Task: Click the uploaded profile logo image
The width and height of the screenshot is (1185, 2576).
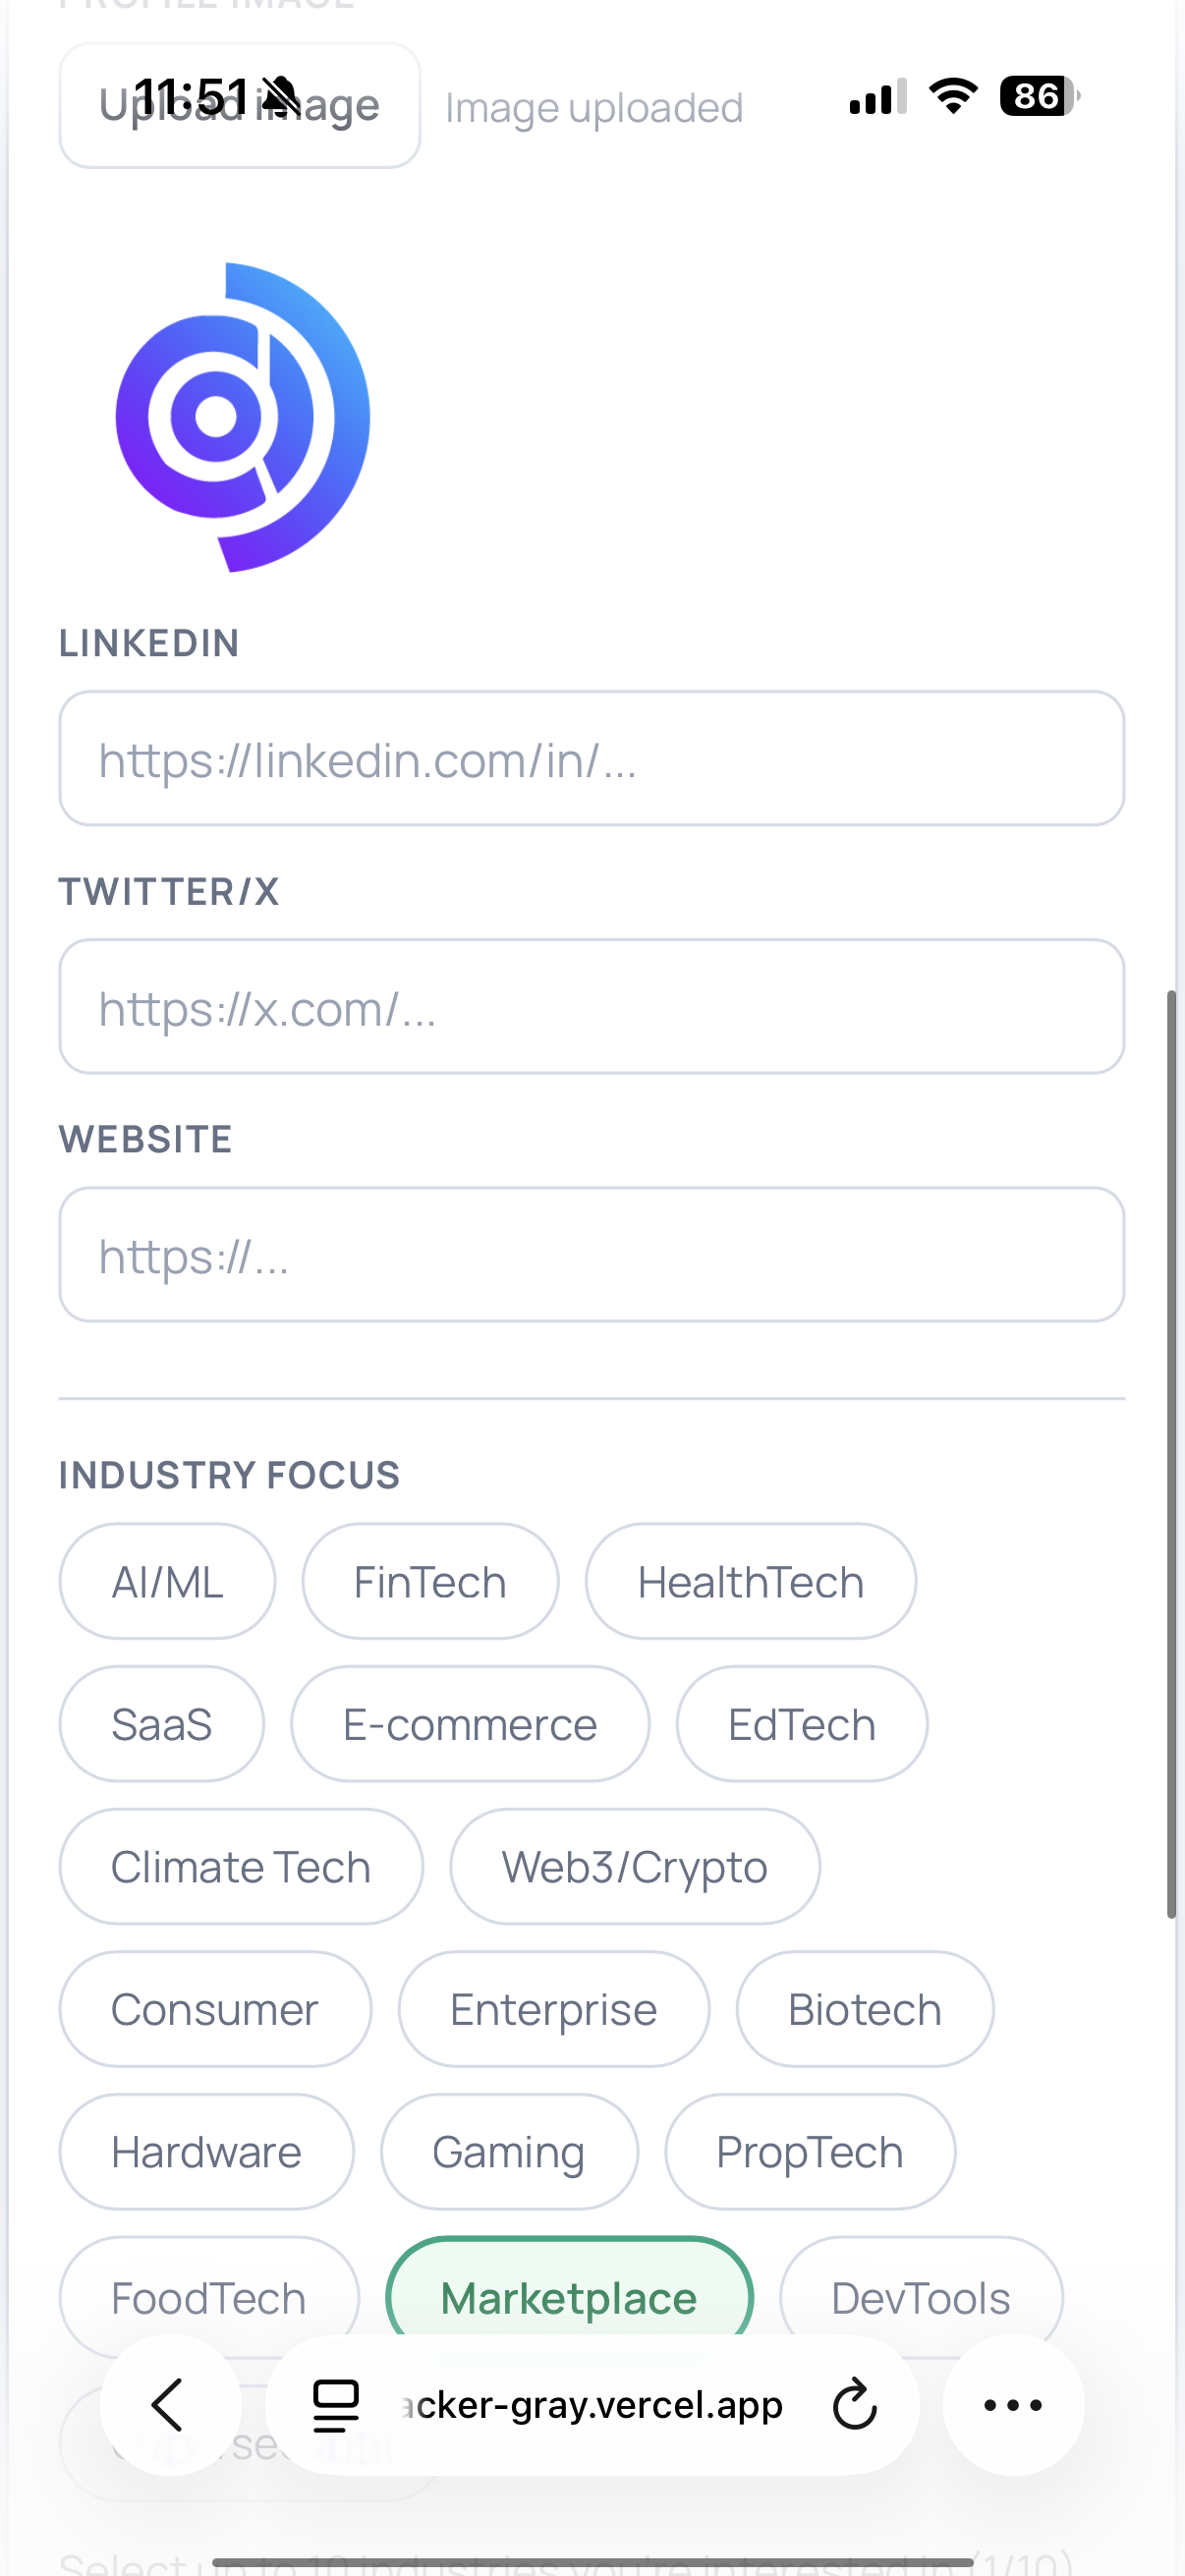Action: point(242,417)
